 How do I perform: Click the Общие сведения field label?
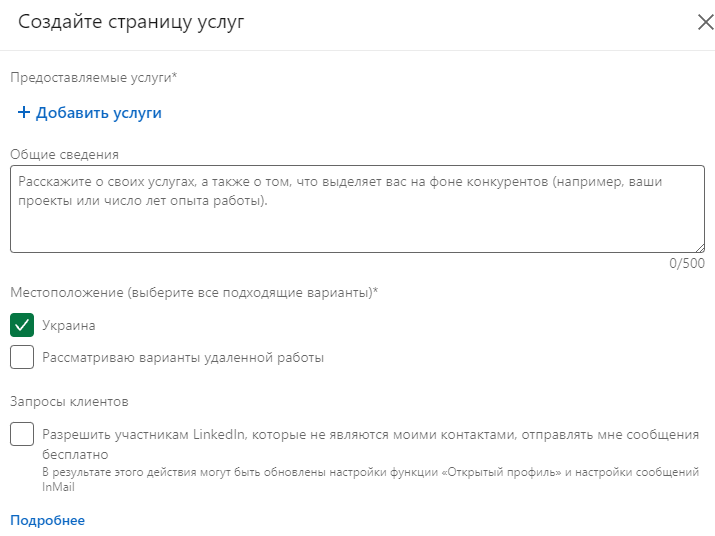pyautogui.click(x=64, y=154)
